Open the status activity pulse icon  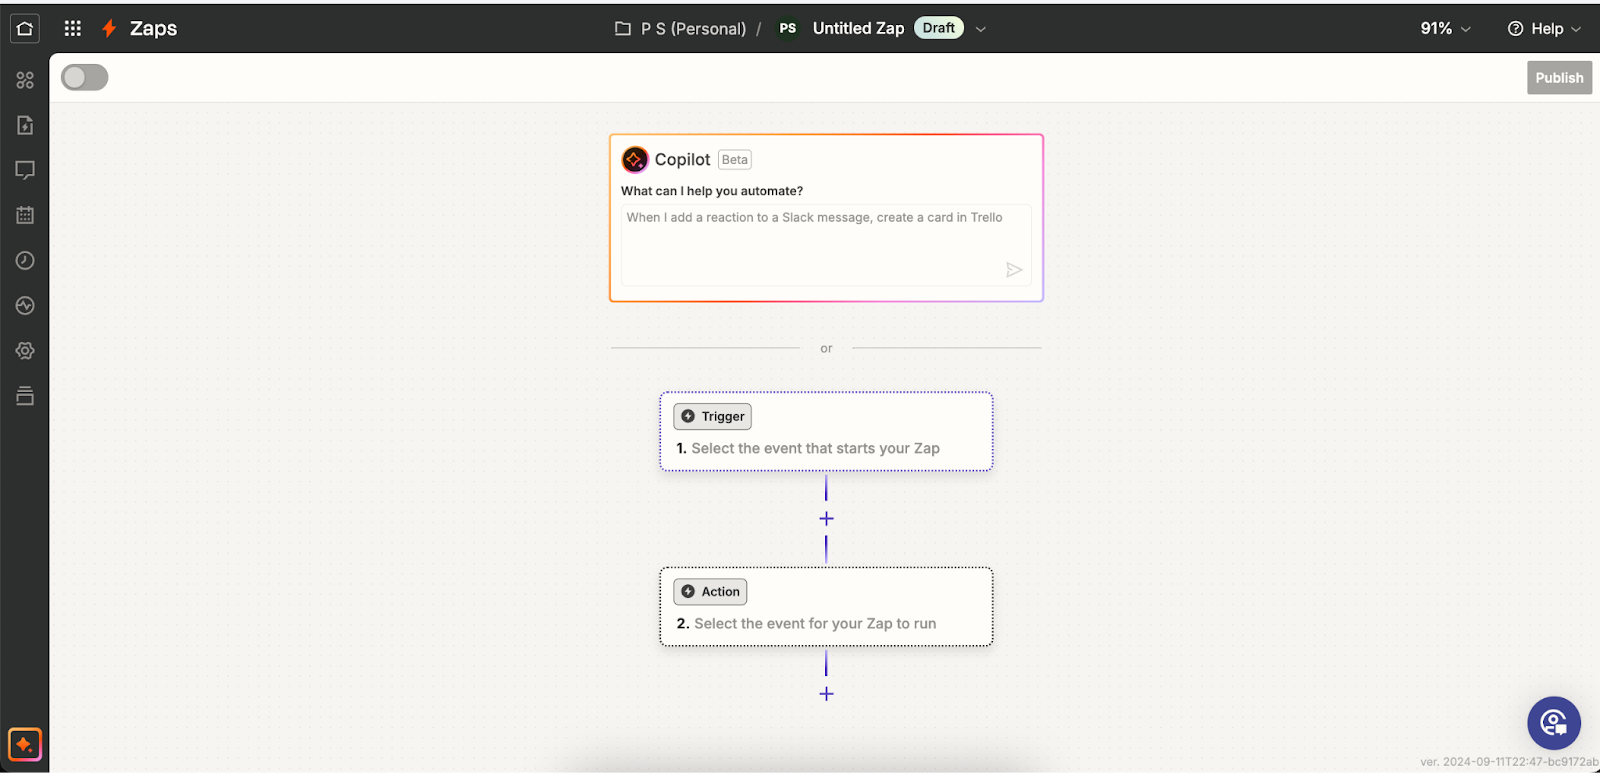pyautogui.click(x=25, y=305)
